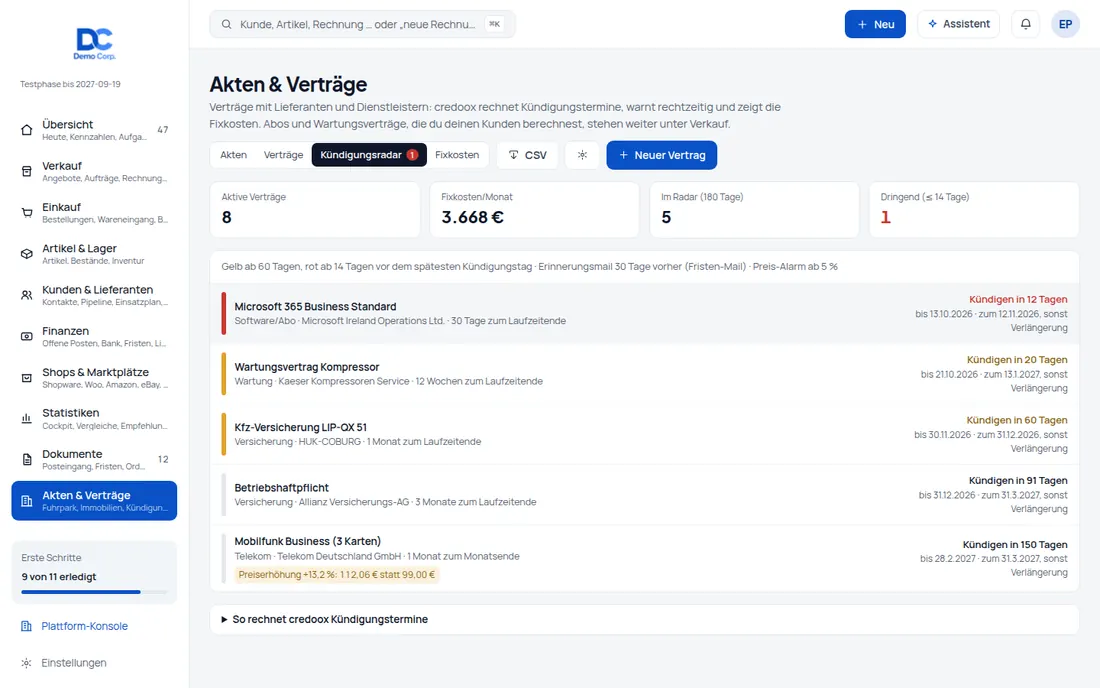1100x688 pixels.
Task: Open notifications with the bell icon
Action: (1026, 24)
